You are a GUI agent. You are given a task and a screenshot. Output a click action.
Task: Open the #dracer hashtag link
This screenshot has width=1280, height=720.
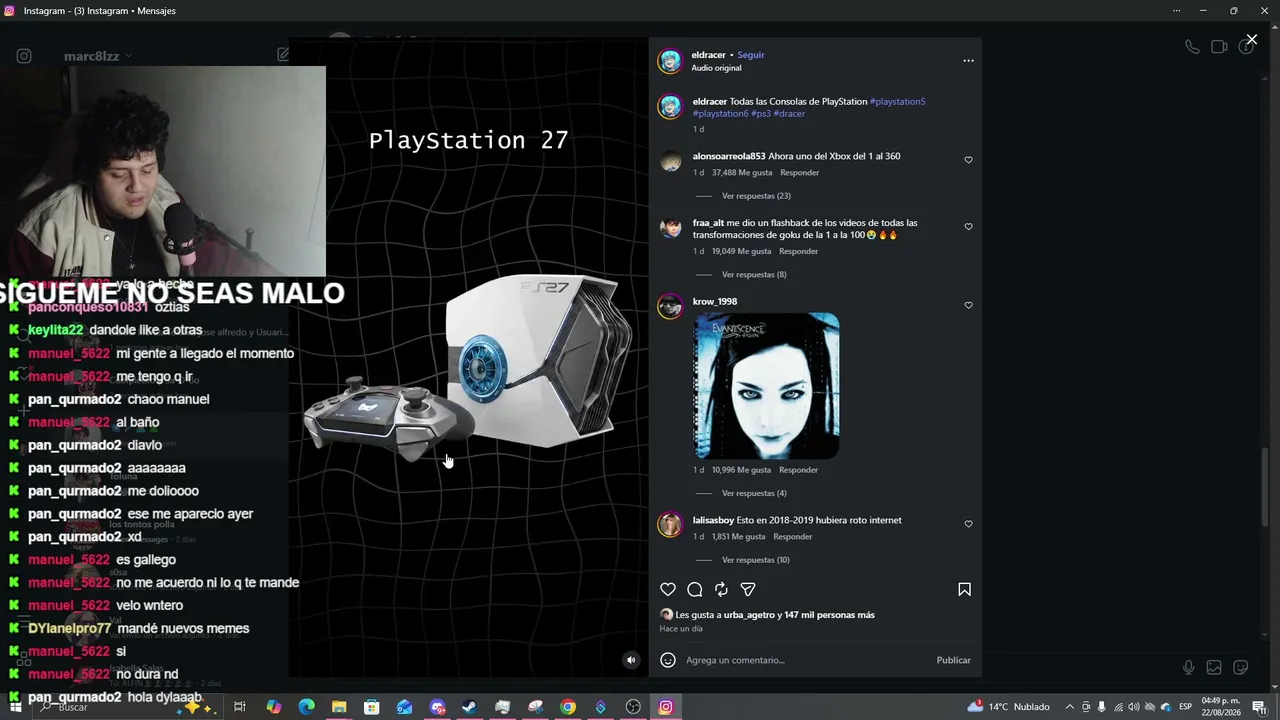(789, 114)
